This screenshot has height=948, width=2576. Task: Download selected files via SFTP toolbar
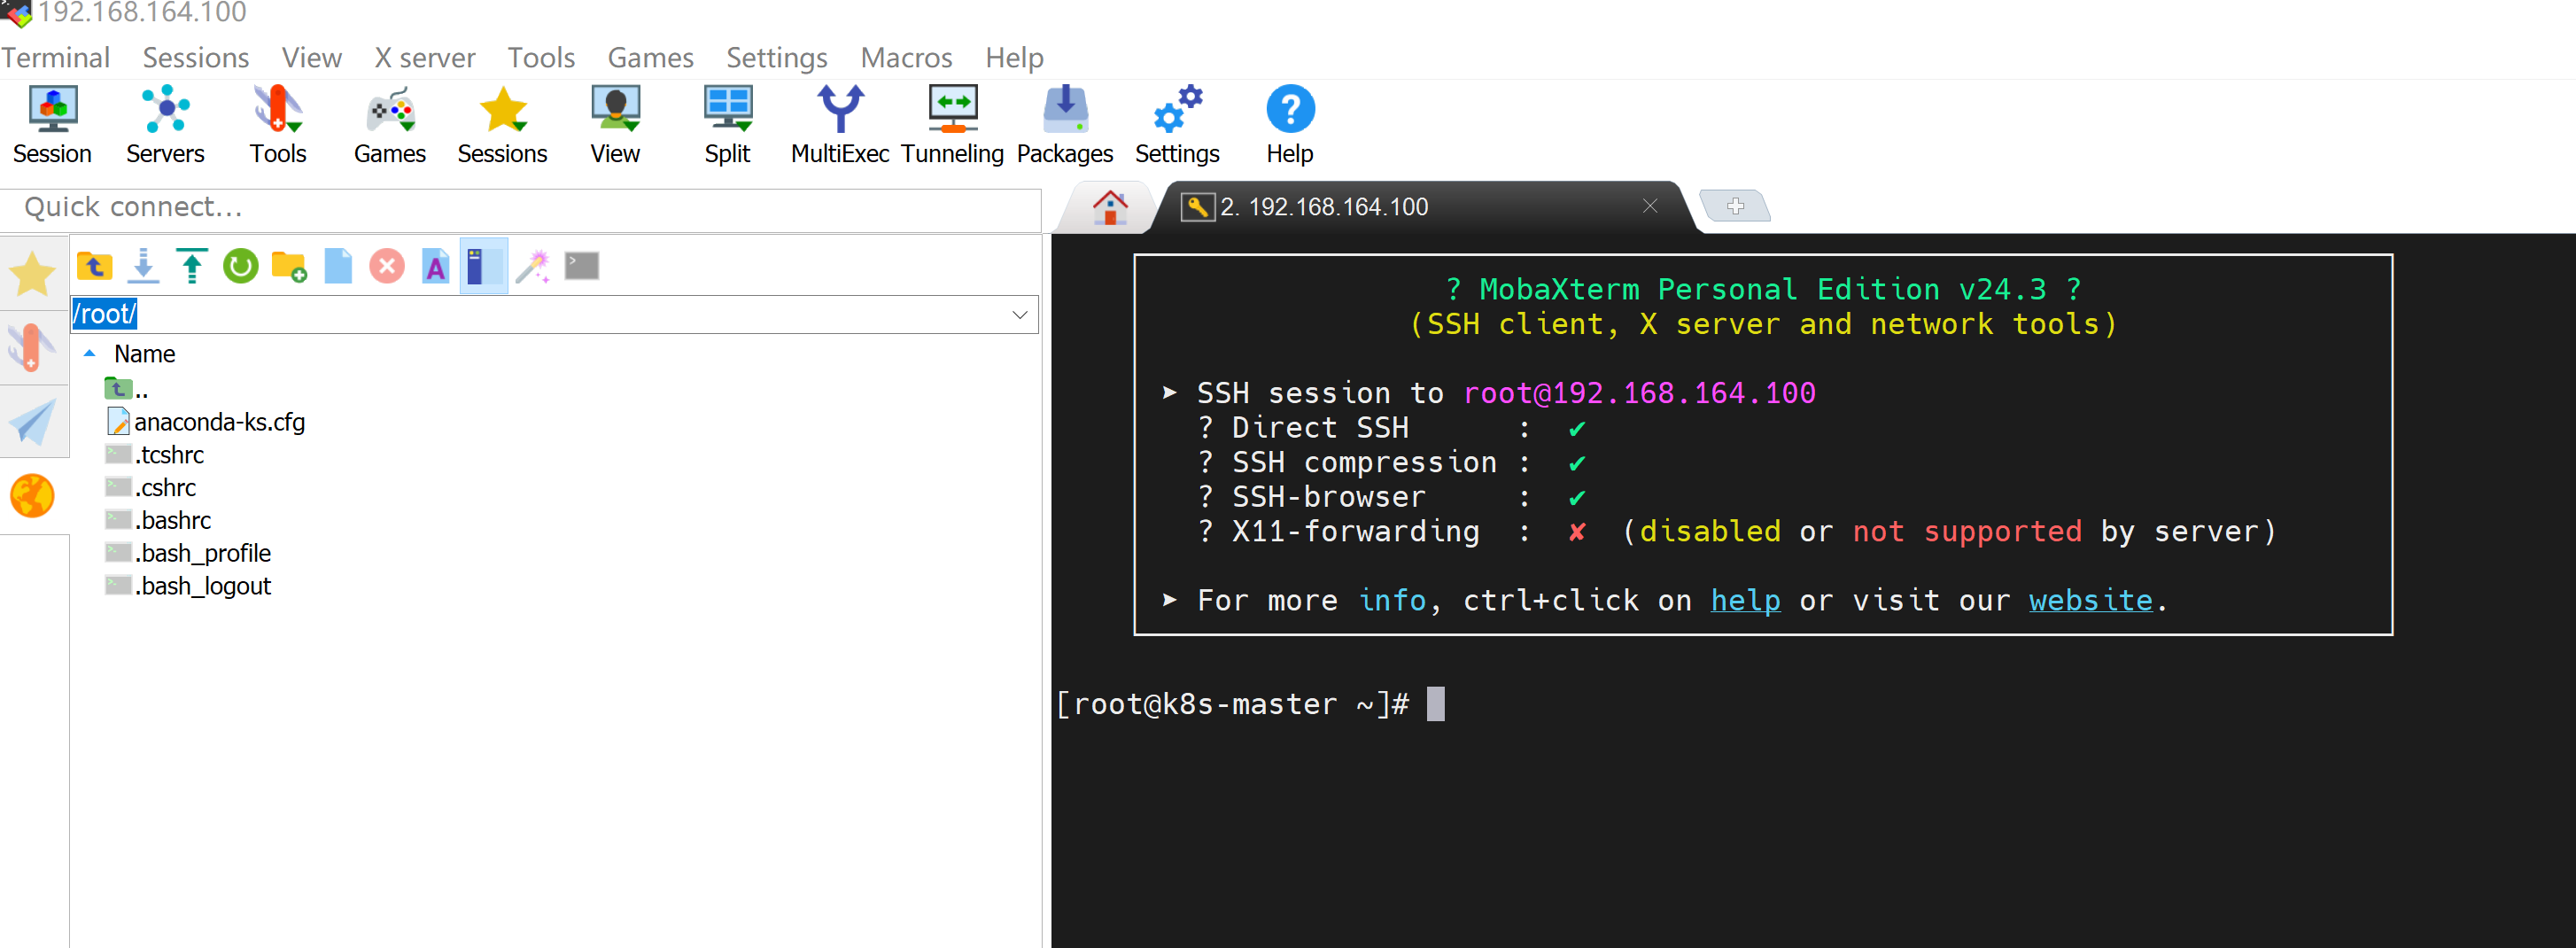(x=144, y=266)
